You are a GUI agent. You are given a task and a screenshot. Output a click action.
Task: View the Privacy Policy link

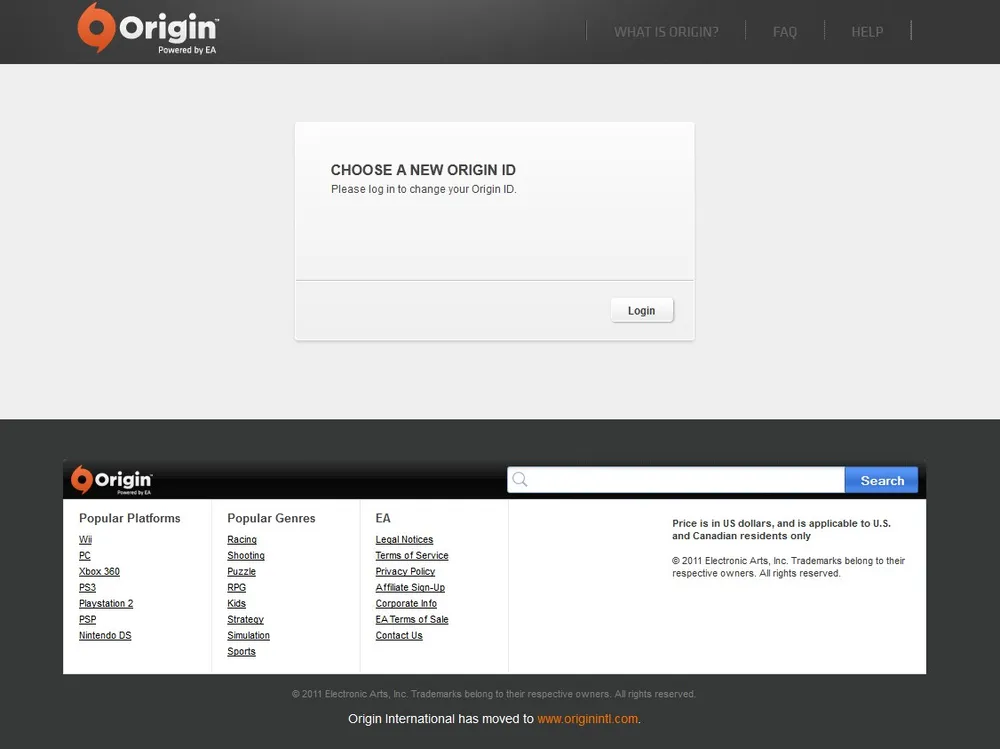[405, 572]
